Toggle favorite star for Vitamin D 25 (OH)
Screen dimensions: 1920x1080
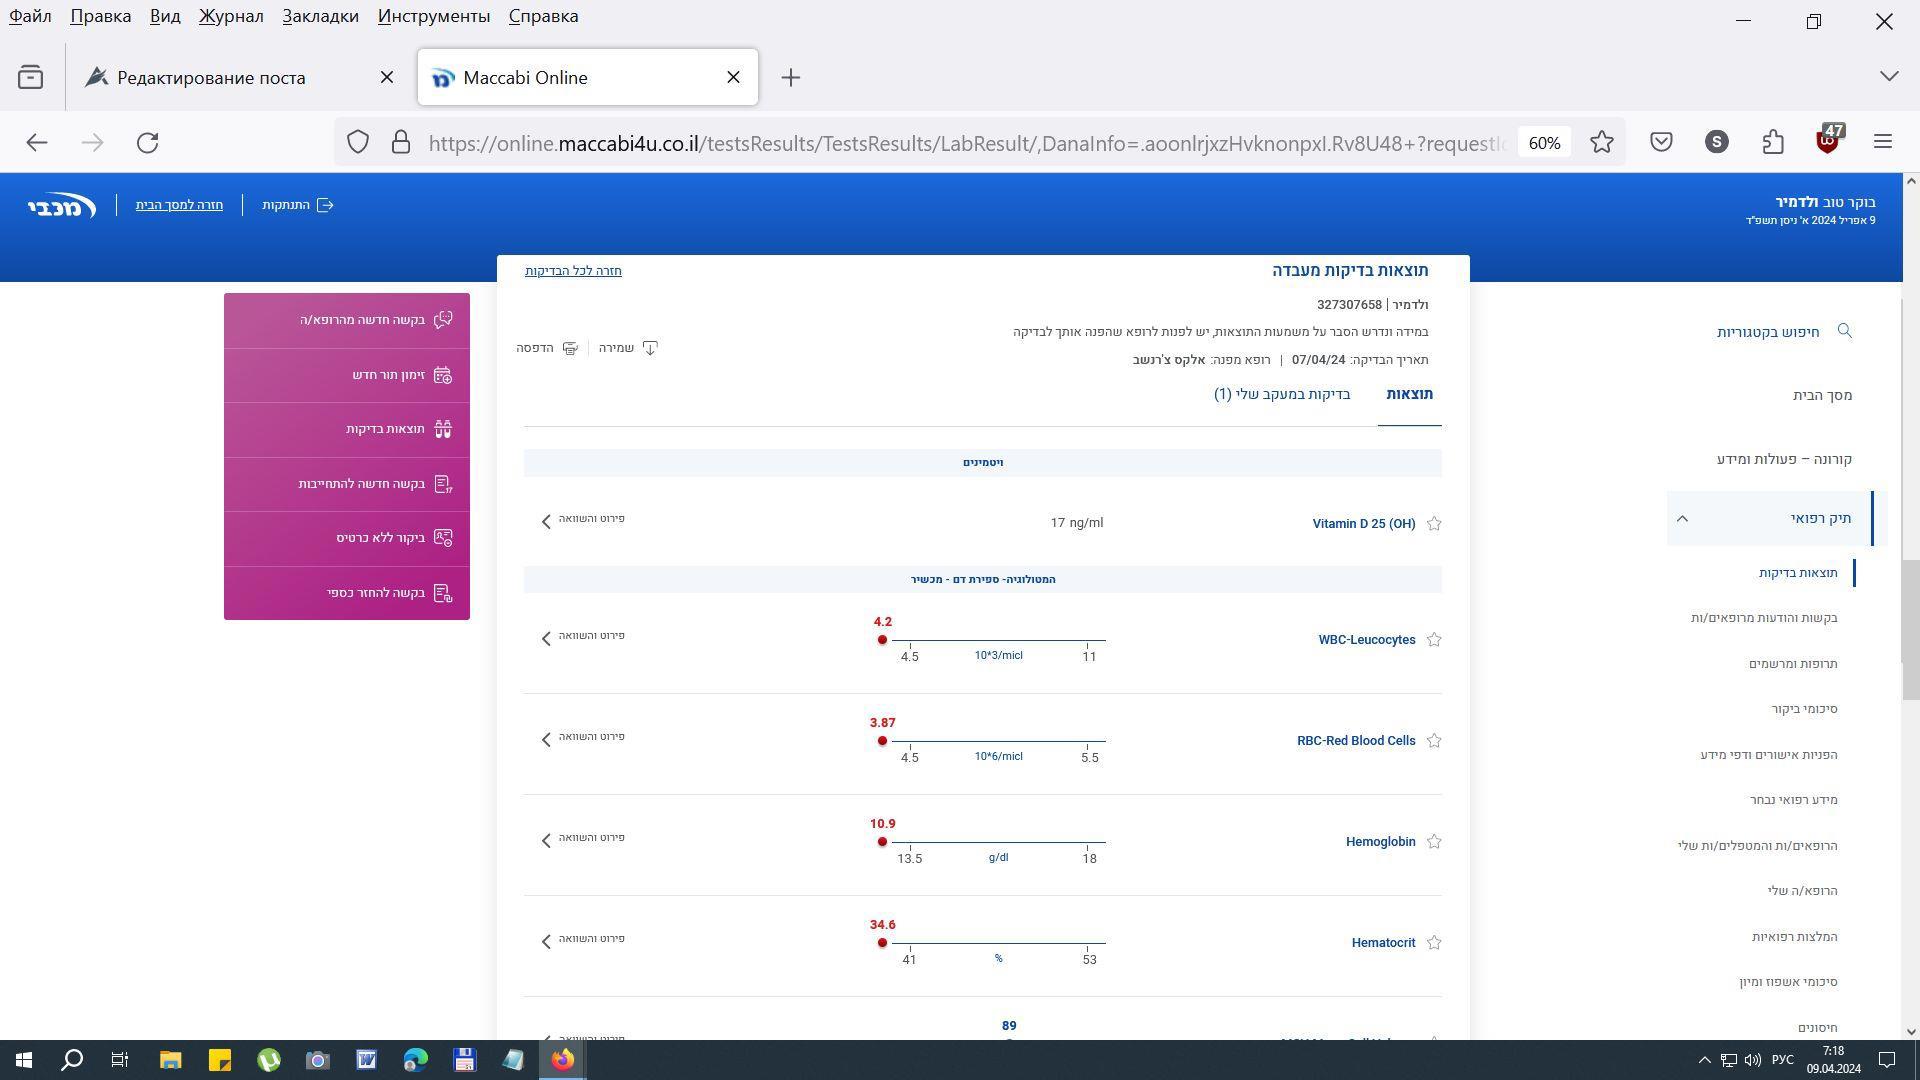pyautogui.click(x=1434, y=524)
